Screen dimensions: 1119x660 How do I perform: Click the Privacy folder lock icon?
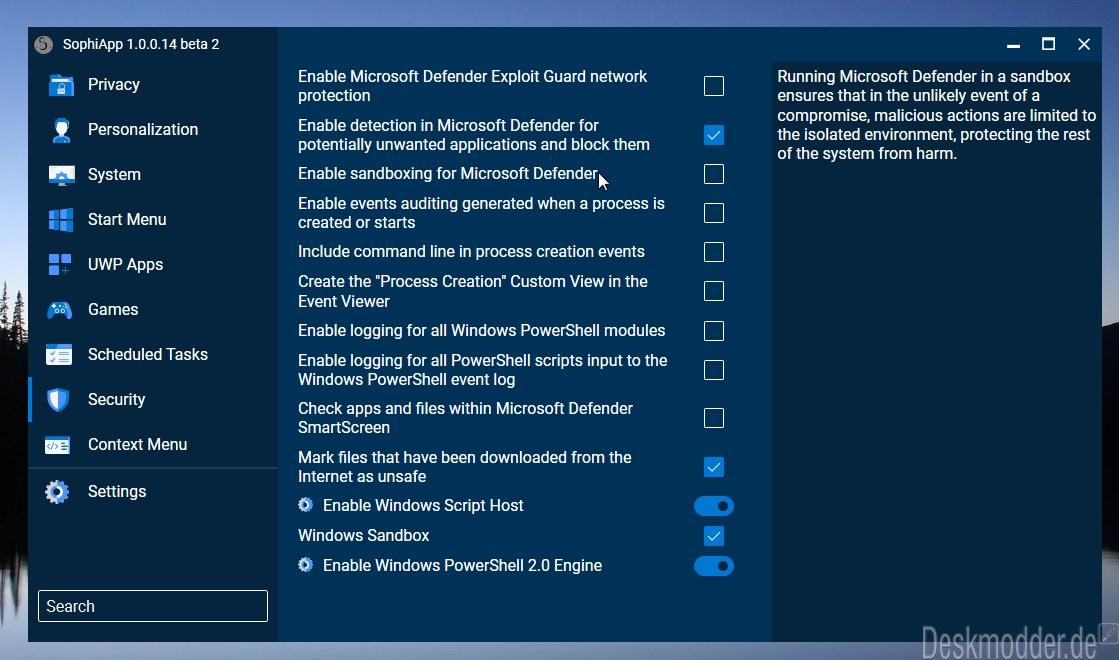(x=61, y=85)
